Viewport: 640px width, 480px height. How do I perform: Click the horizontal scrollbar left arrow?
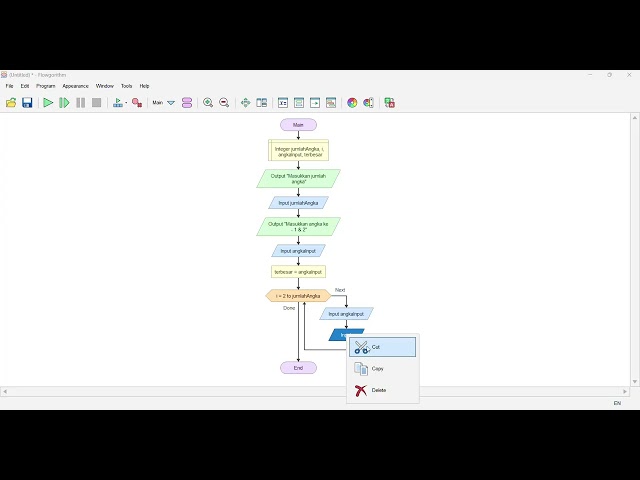pyautogui.click(x=4, y=391)
